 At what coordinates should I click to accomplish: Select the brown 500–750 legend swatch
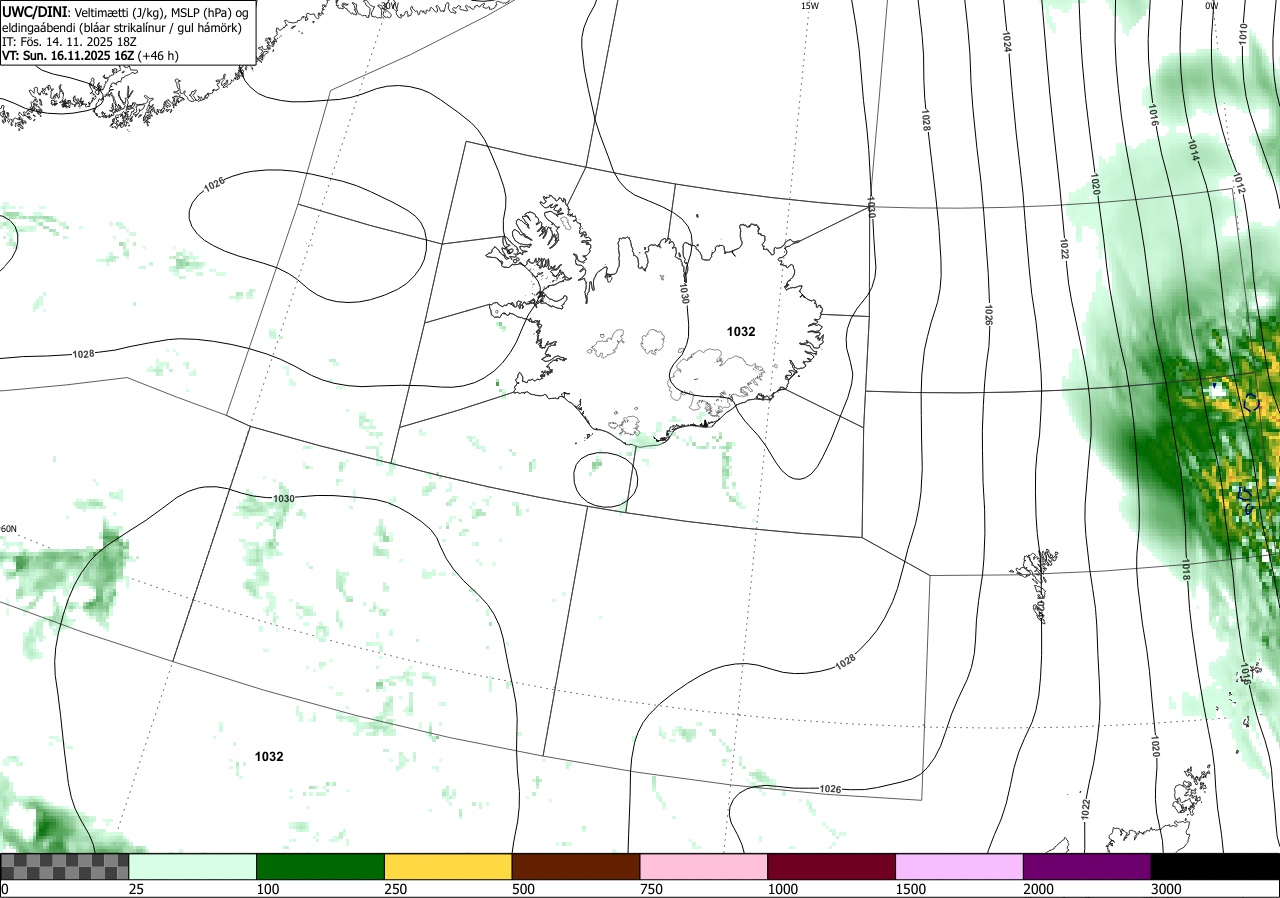point(576,866)
